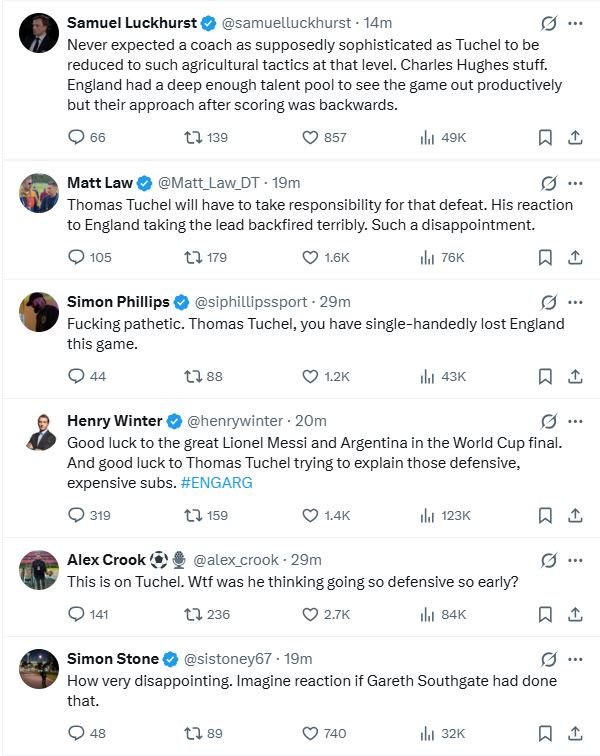Bookmark Samuel Luckhurst's tweet
Image resolution: width=600 pixels, height=756 pixels.
(545, 137)
